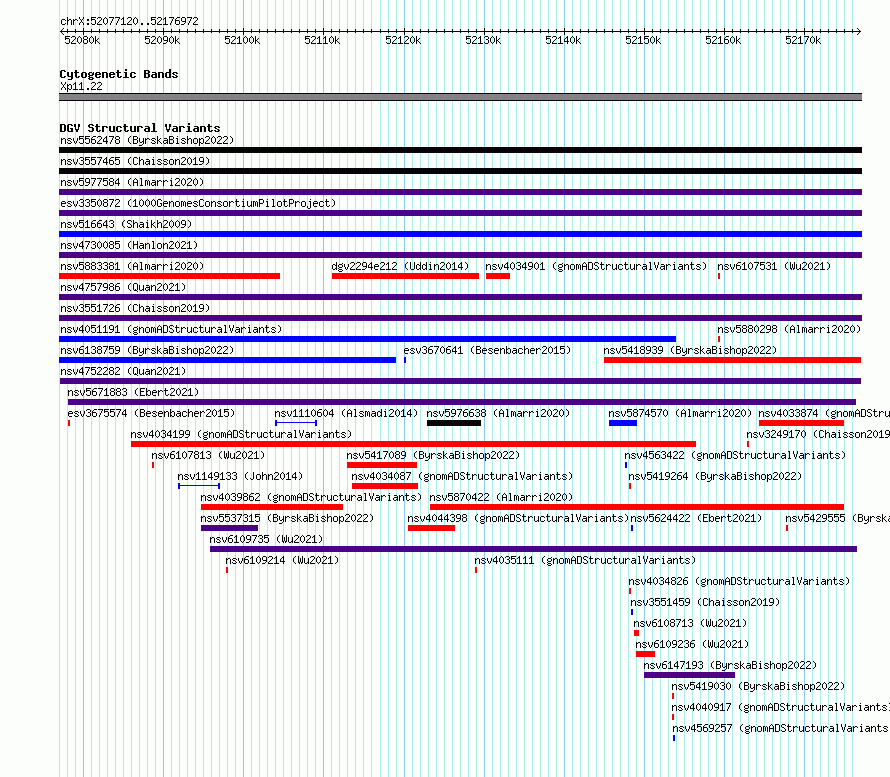The height and width of the screenshot is (777, 890).
Task: Select the purple bar under nsv6109735 (Wu2021)
Action: coord(534,549)
